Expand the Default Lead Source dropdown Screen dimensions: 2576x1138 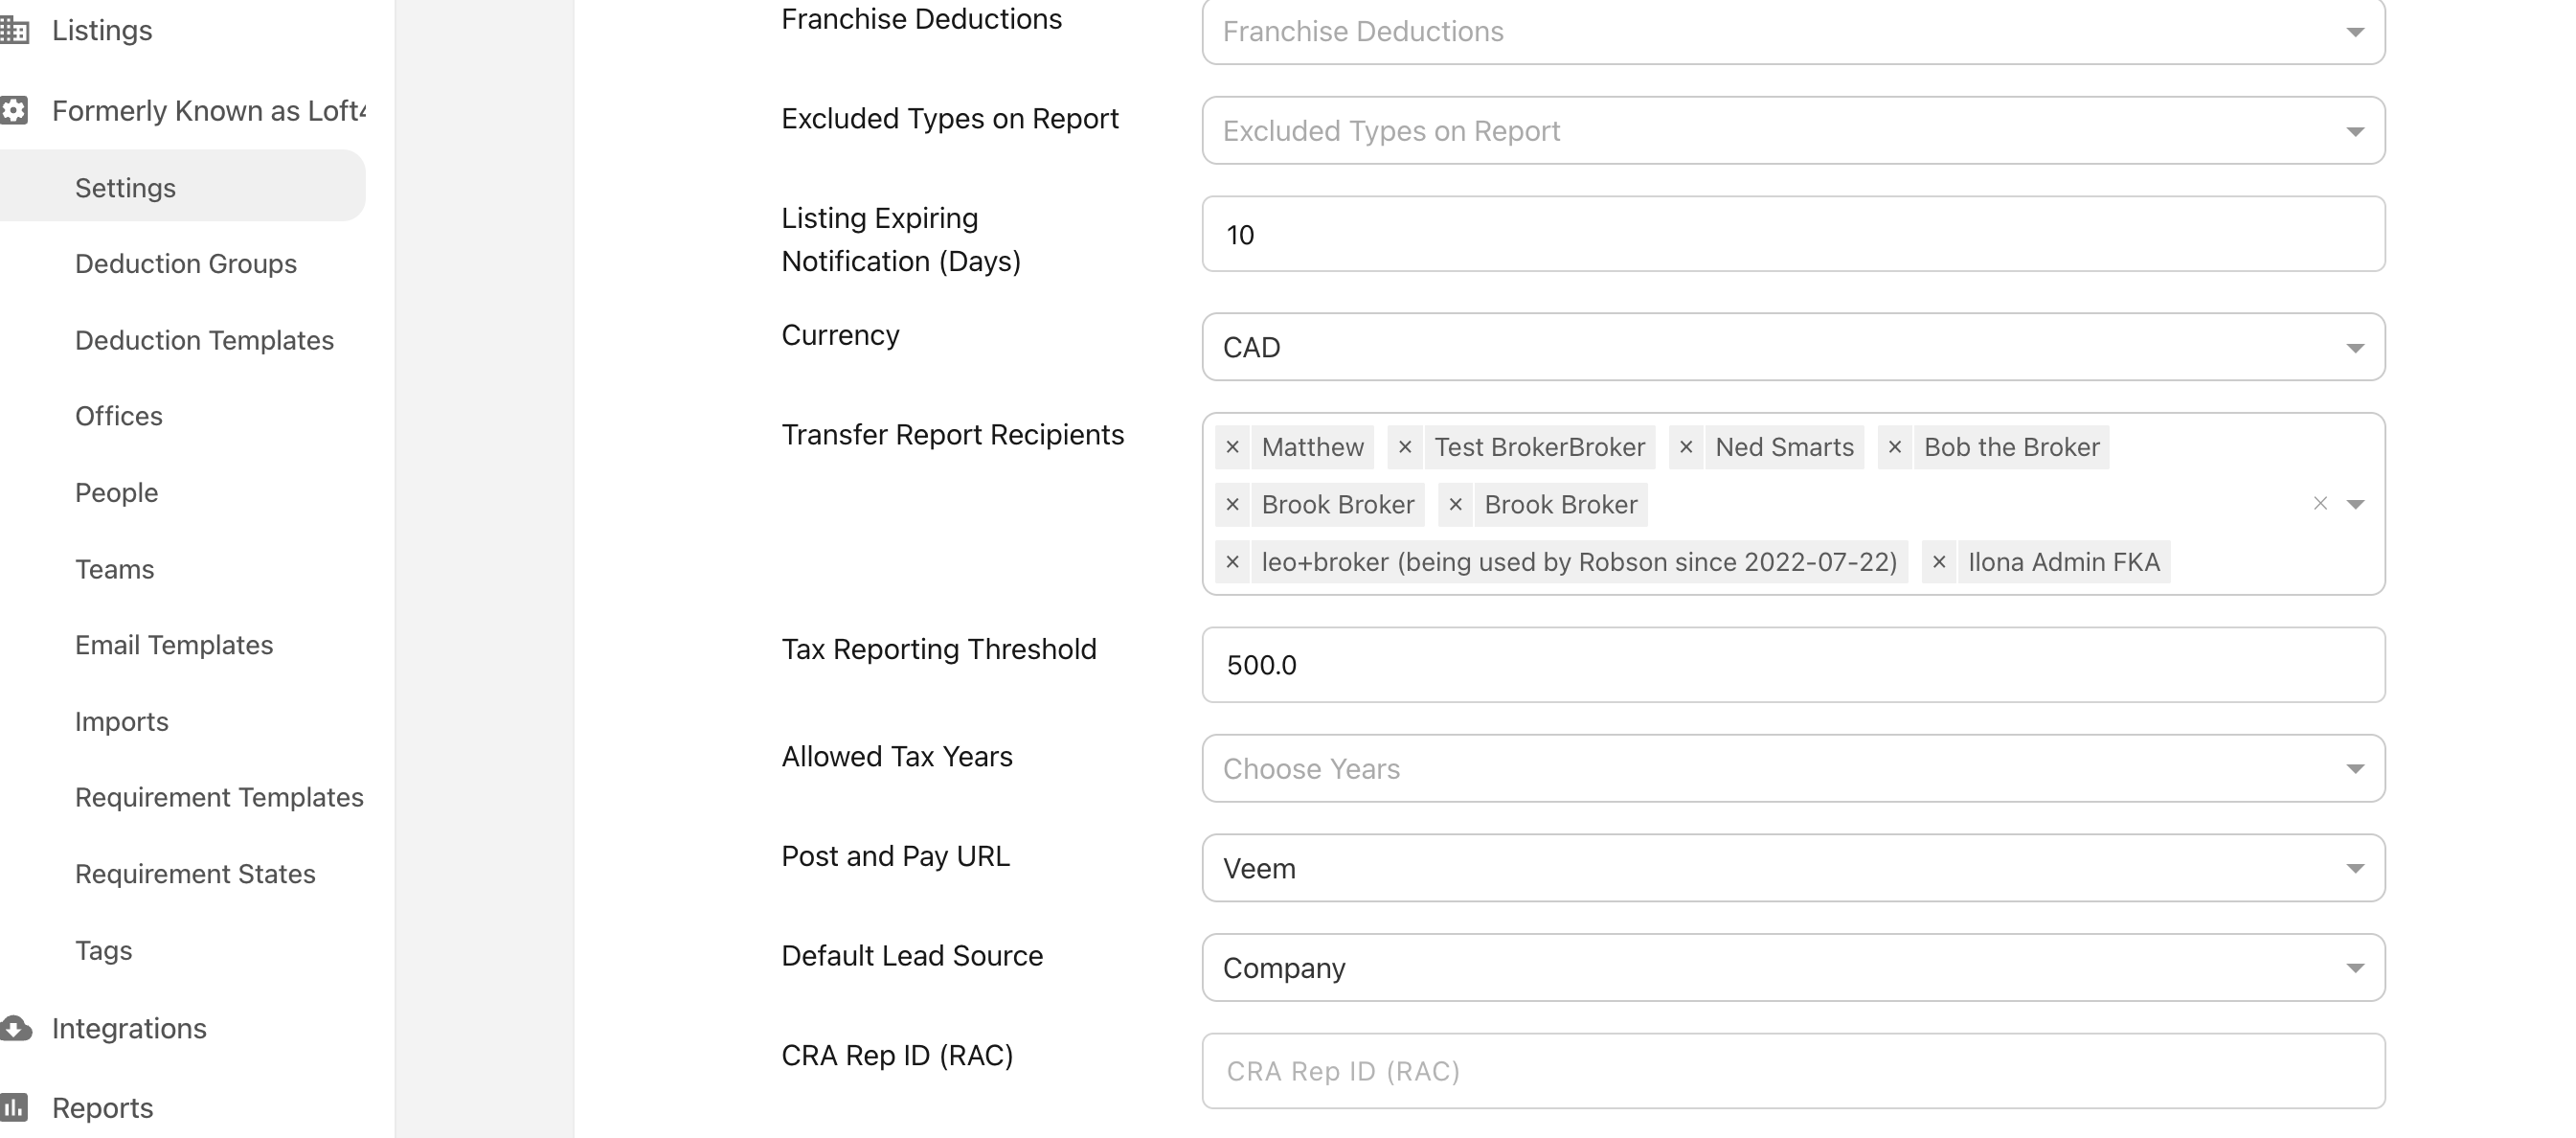tap(1793, 967)
